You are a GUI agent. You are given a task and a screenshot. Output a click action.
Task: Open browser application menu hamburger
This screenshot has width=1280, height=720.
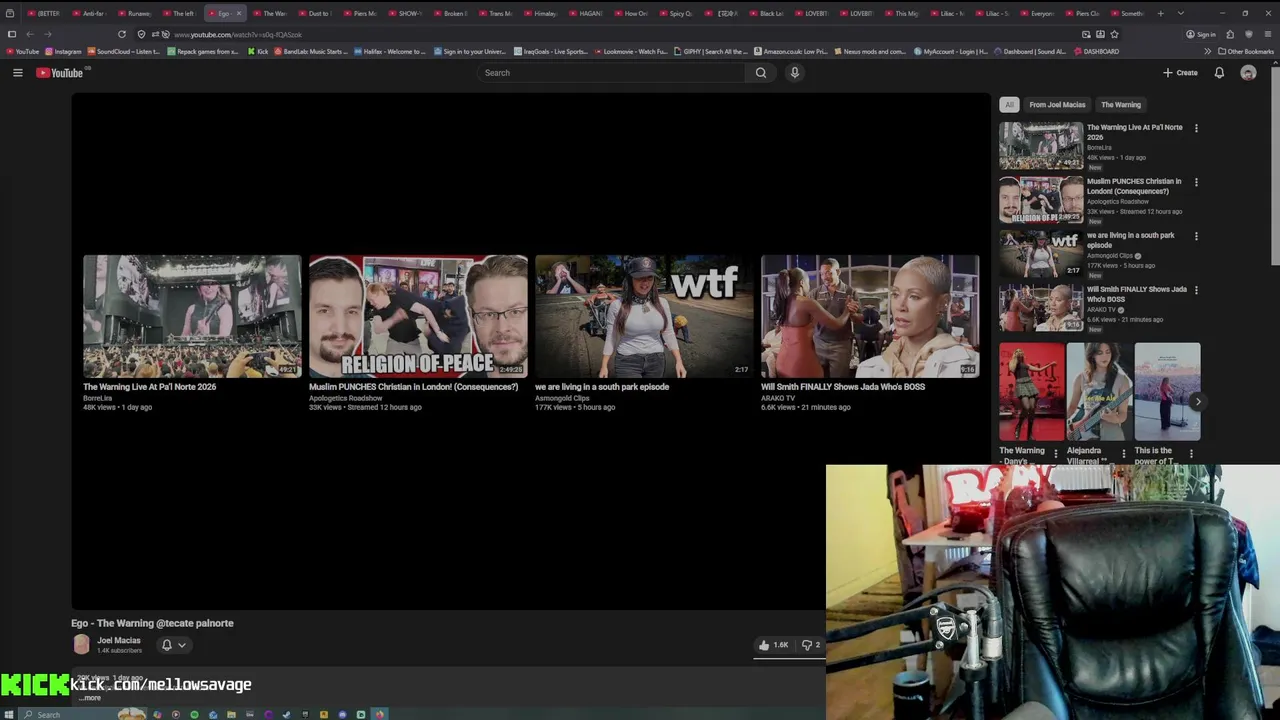click(1266, 34)
